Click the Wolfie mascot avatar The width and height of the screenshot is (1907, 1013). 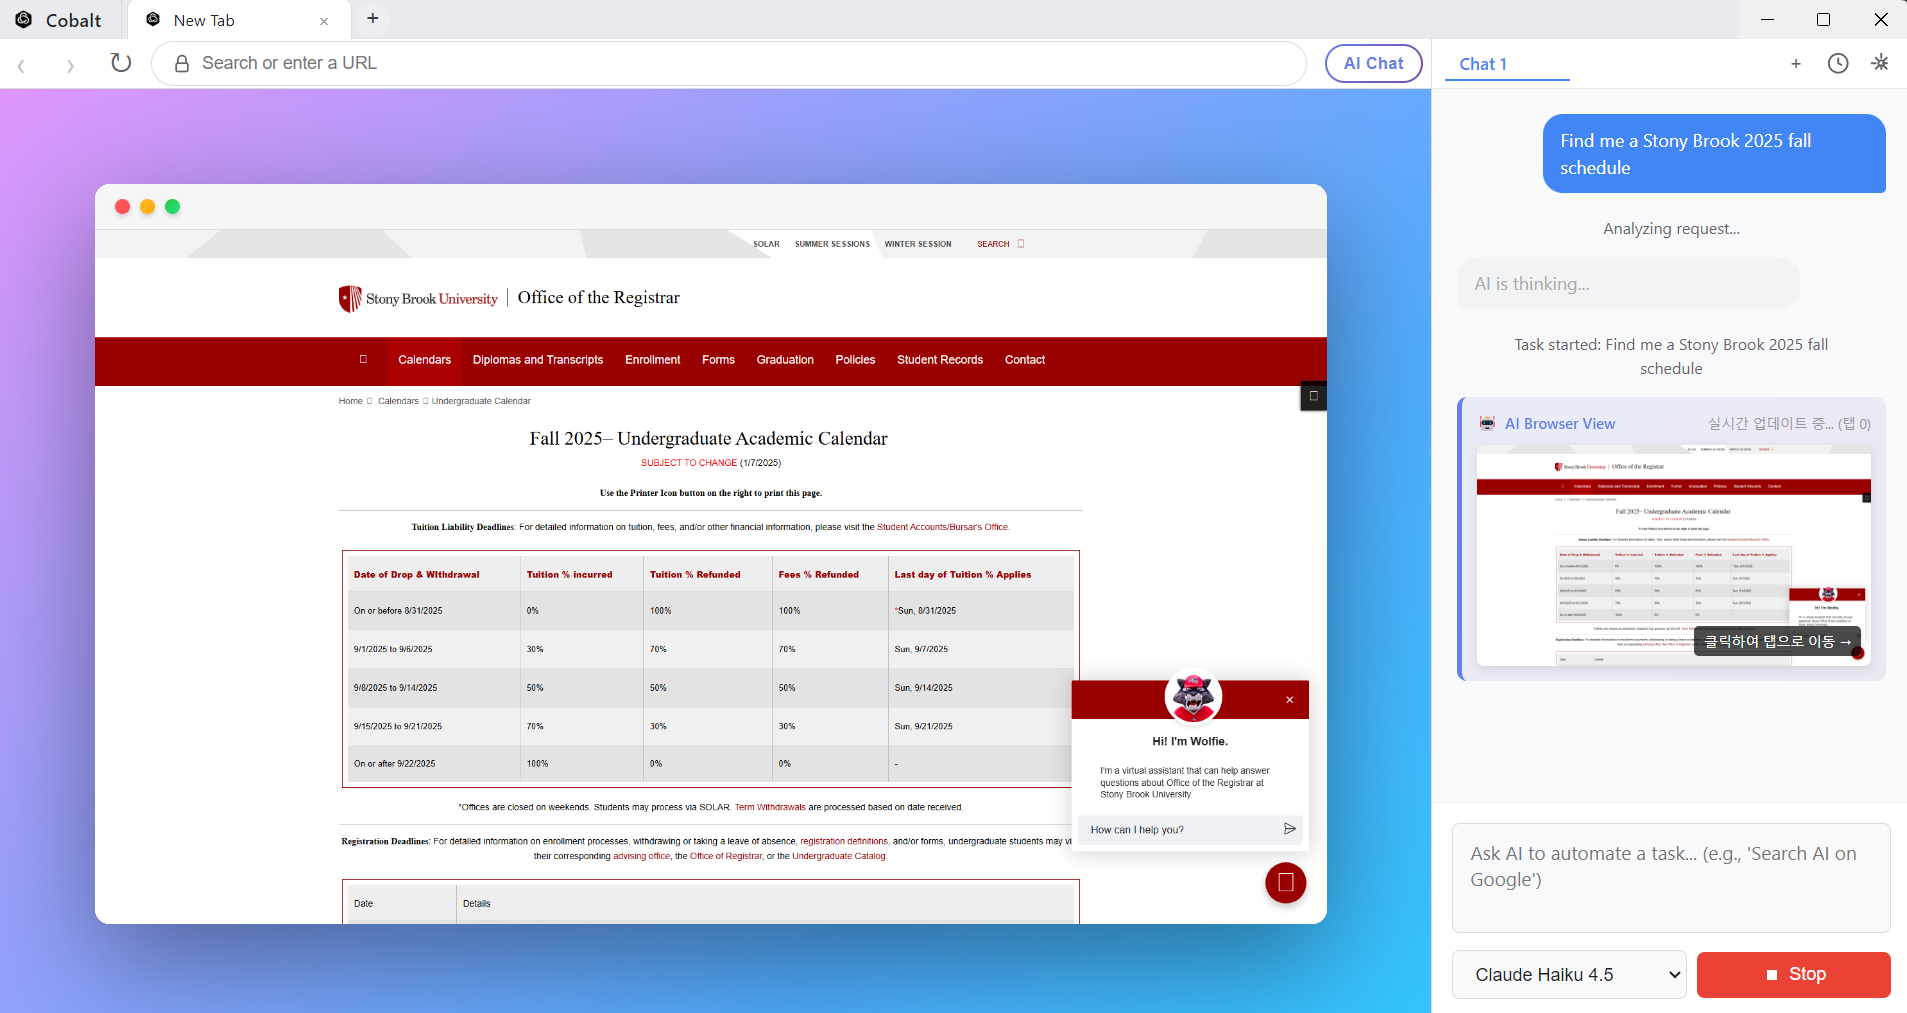1193,695
